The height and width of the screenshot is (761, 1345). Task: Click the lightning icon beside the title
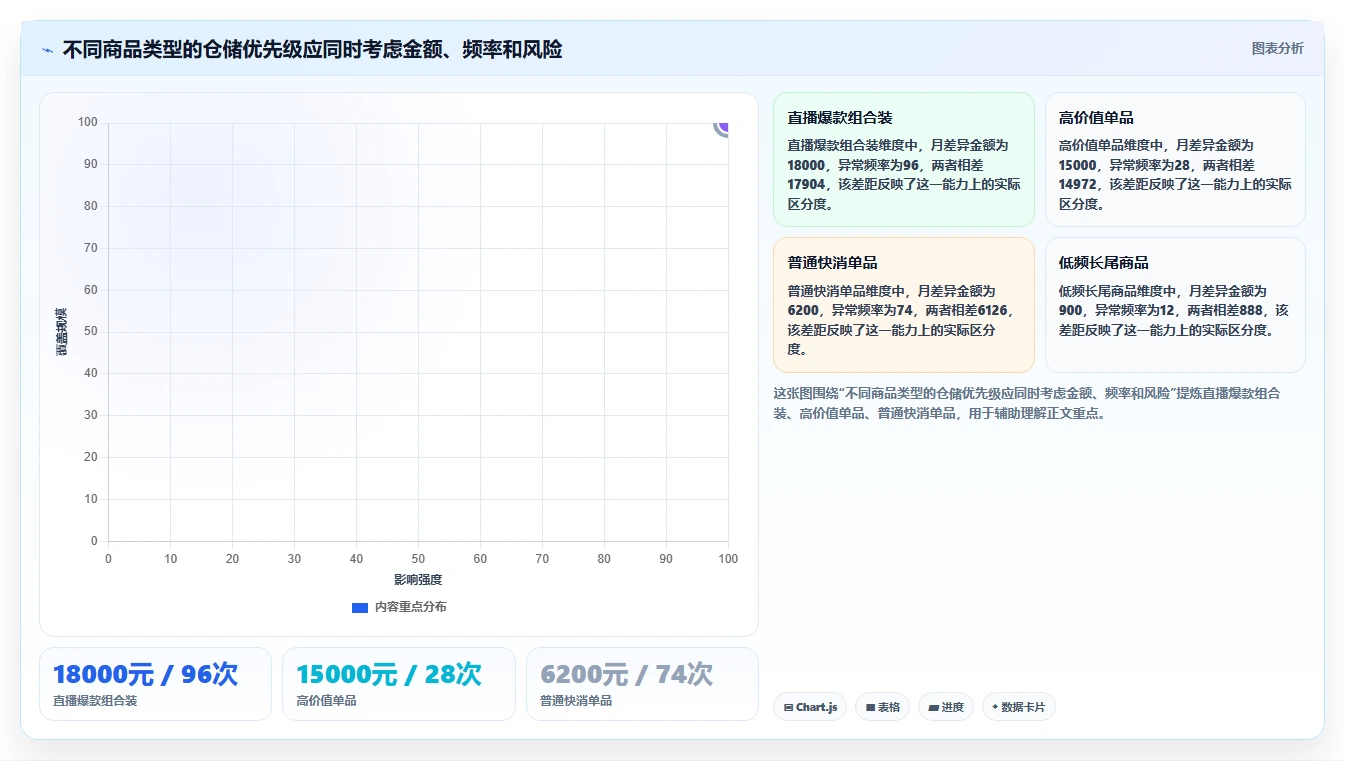pos(48,50)
